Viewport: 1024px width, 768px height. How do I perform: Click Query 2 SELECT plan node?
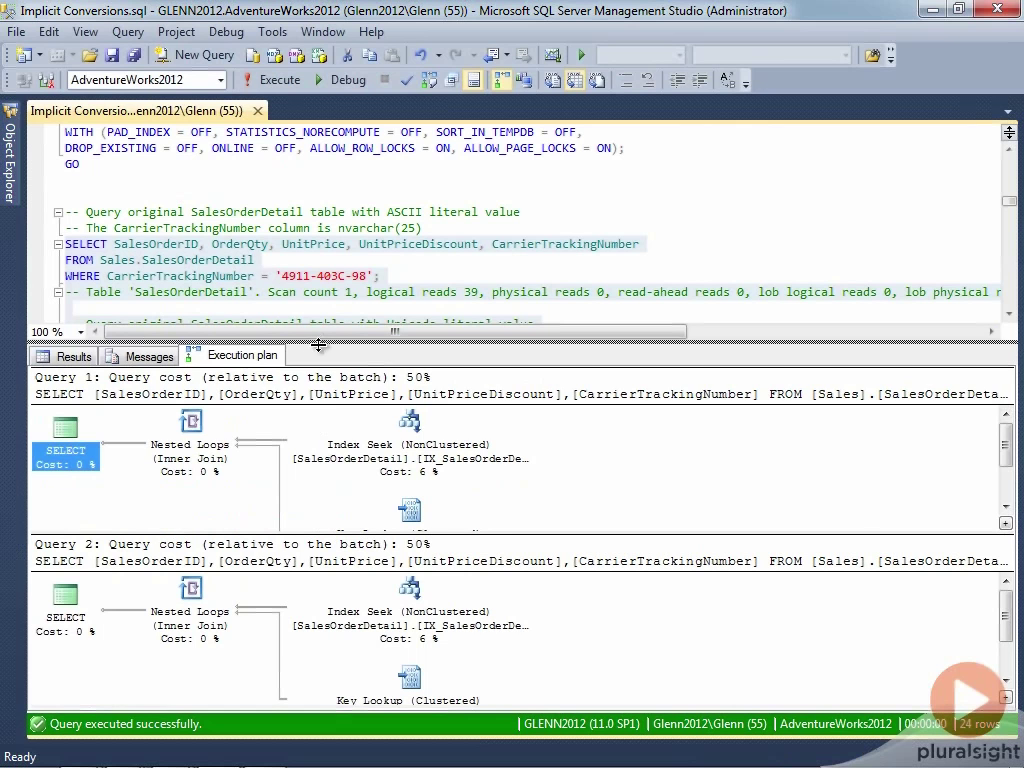[x=65, y=610]
